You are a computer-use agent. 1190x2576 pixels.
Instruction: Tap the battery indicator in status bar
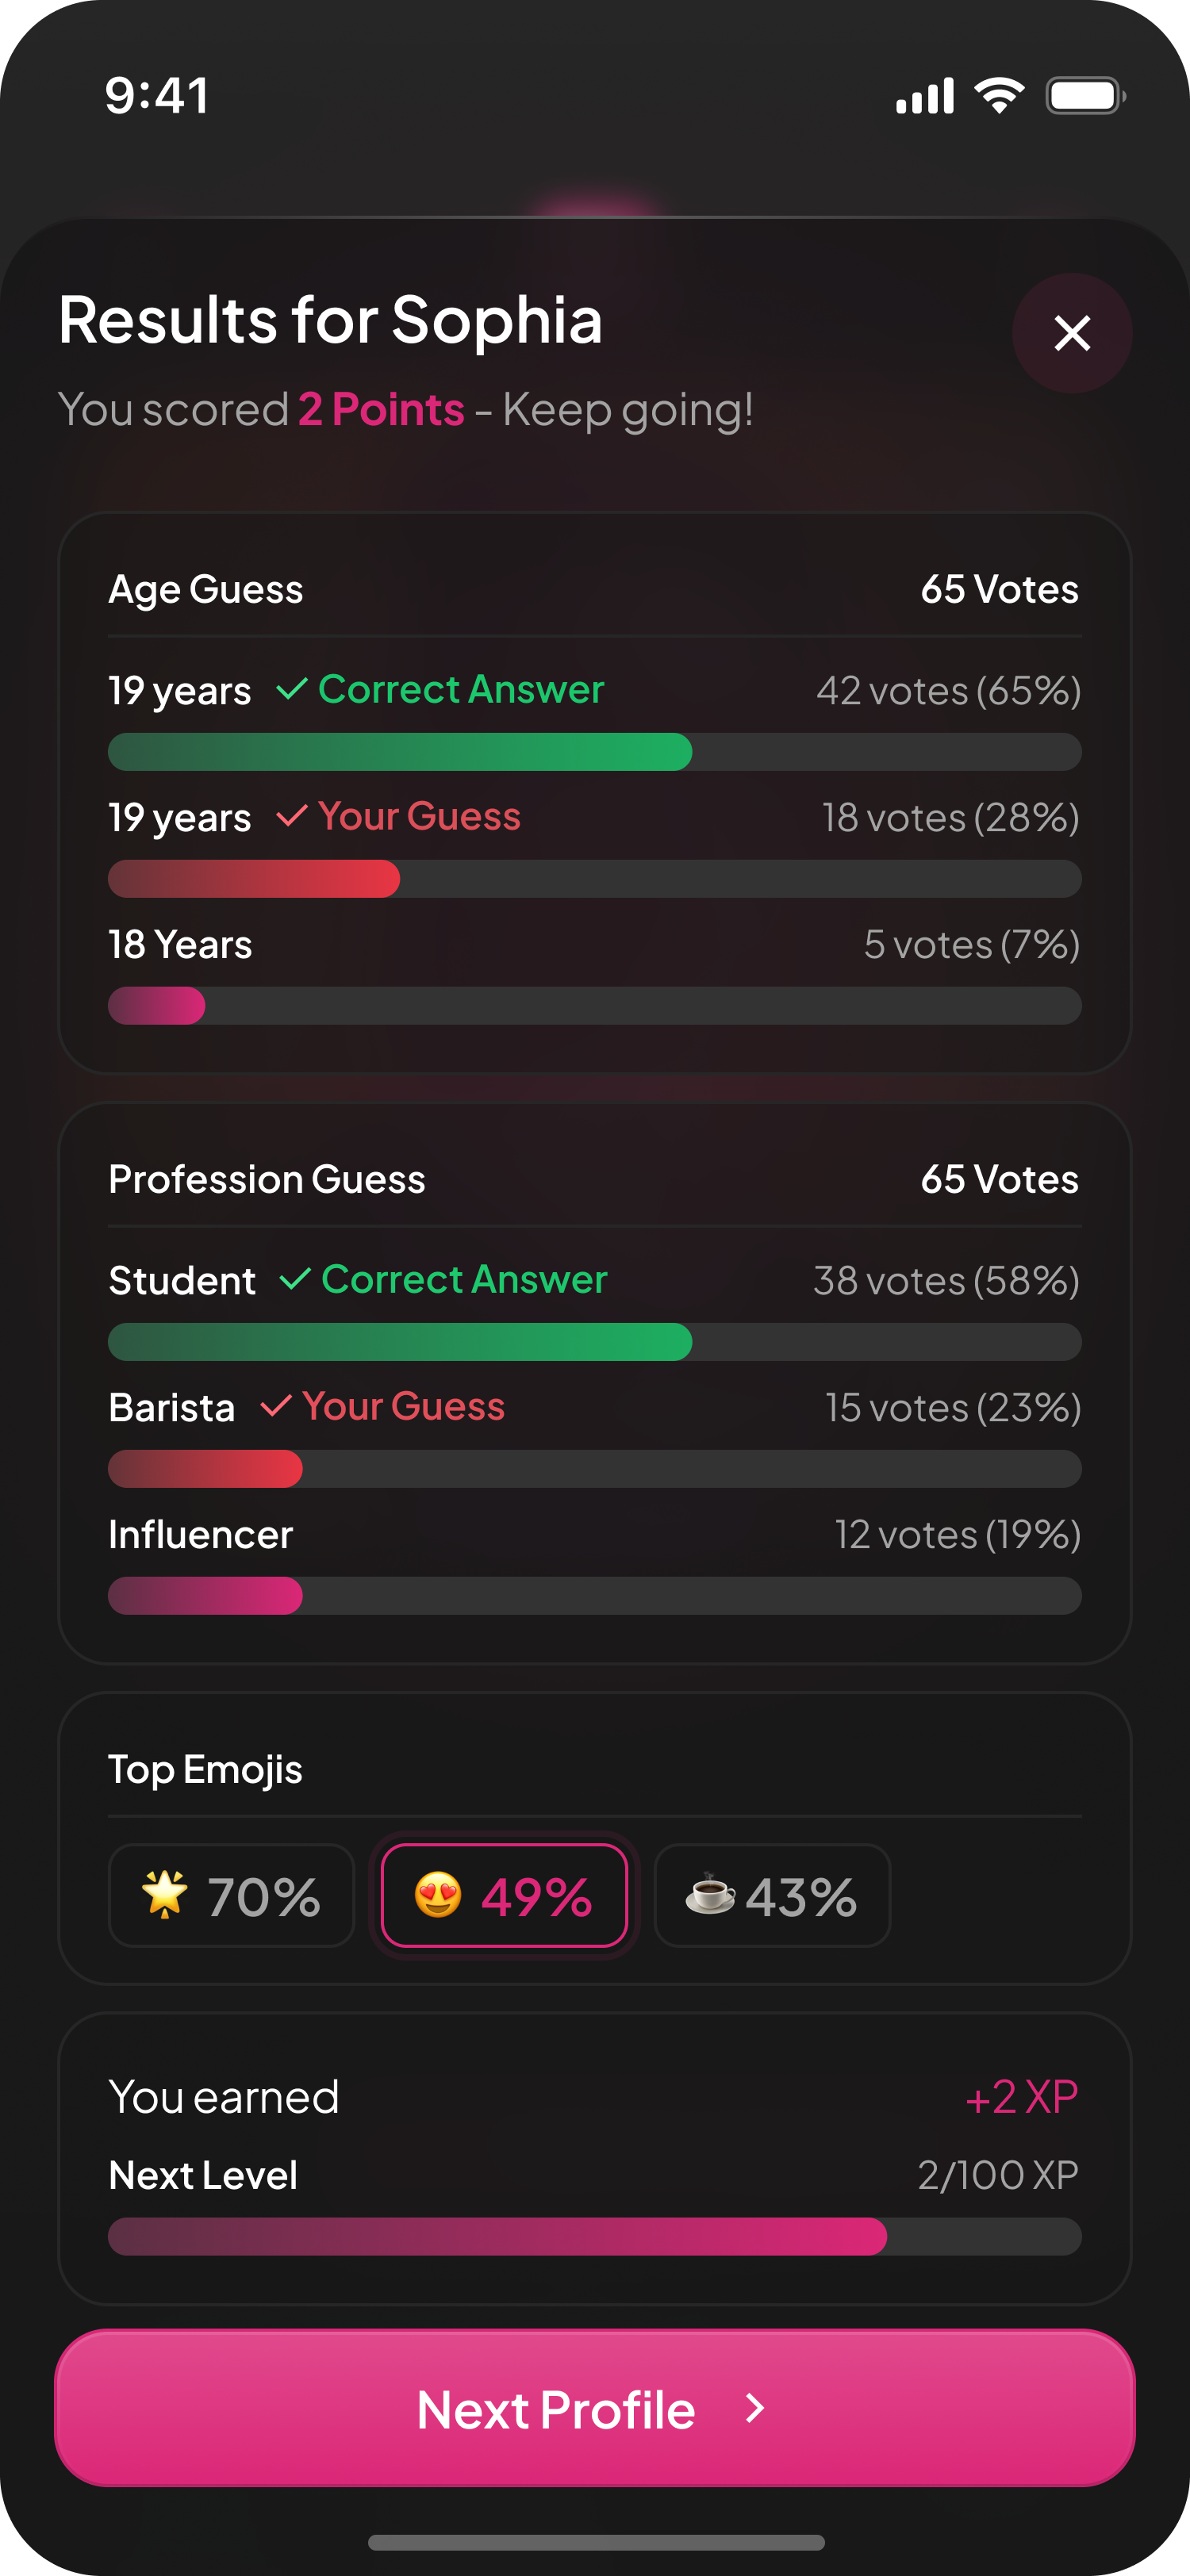[x=1084, y=96]
